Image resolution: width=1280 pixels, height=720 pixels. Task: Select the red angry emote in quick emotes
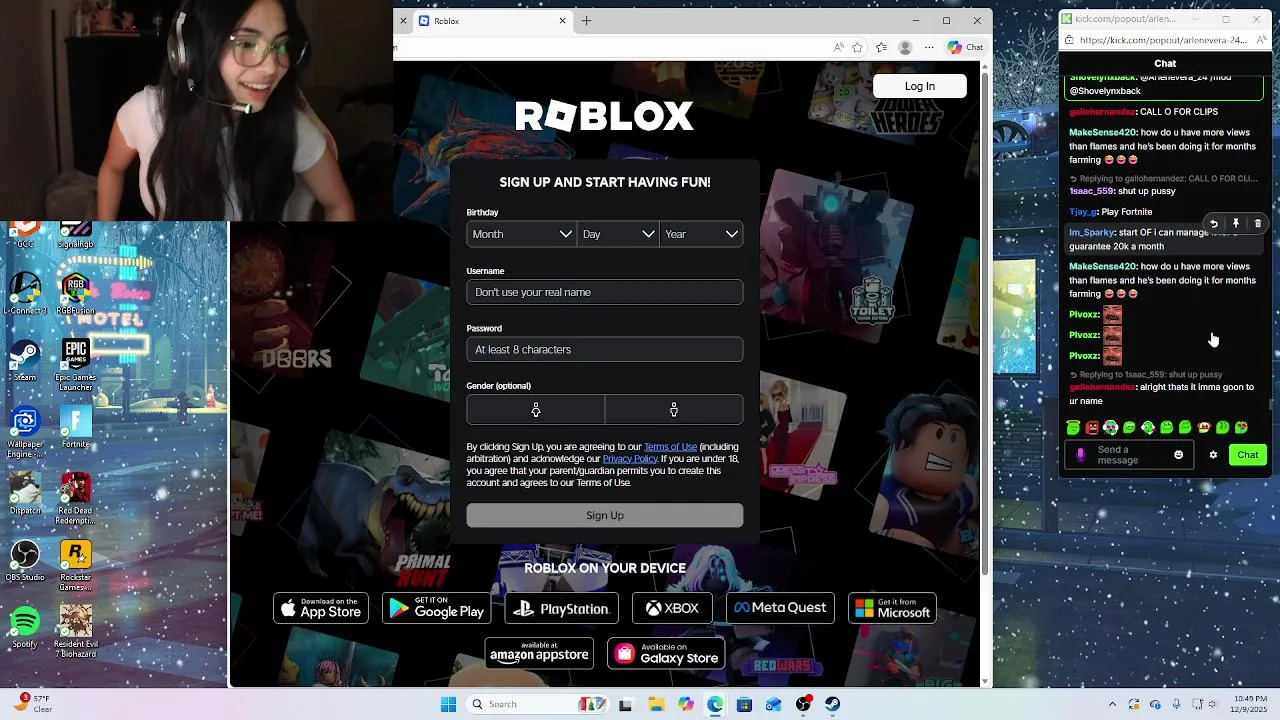tap(1092, 428)
